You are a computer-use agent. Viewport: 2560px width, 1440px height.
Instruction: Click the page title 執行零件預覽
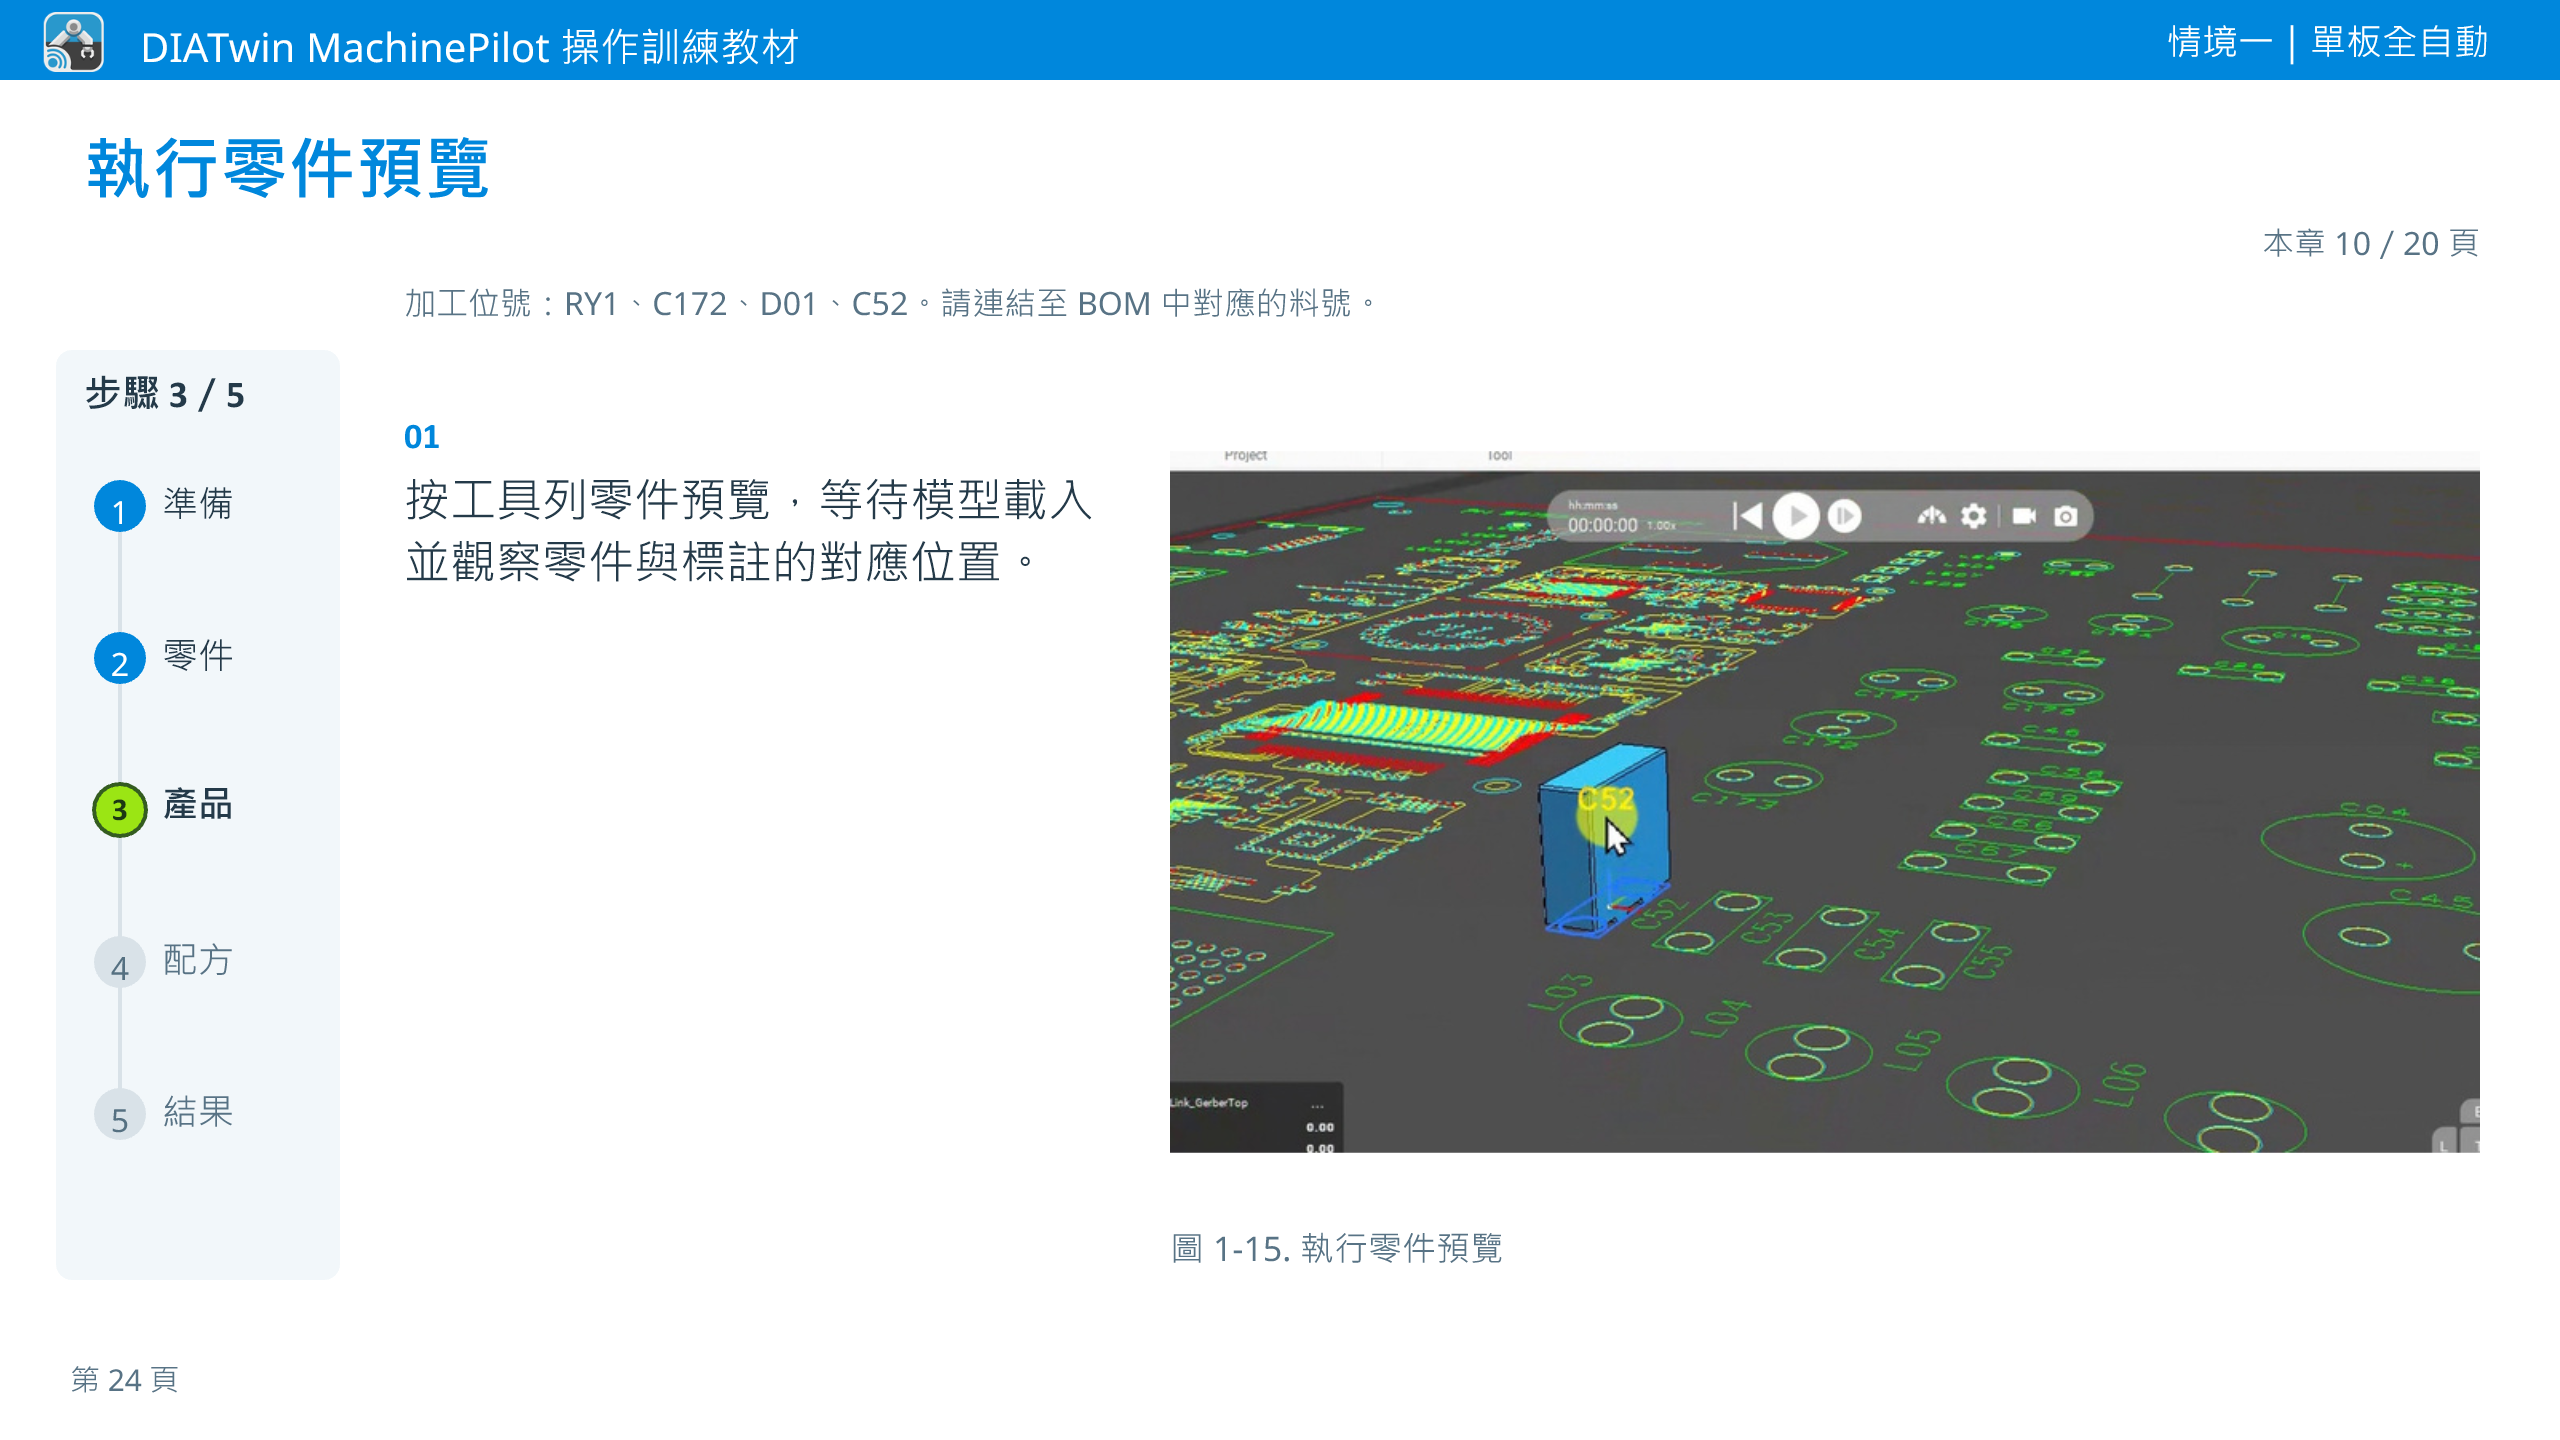[288, 168]
